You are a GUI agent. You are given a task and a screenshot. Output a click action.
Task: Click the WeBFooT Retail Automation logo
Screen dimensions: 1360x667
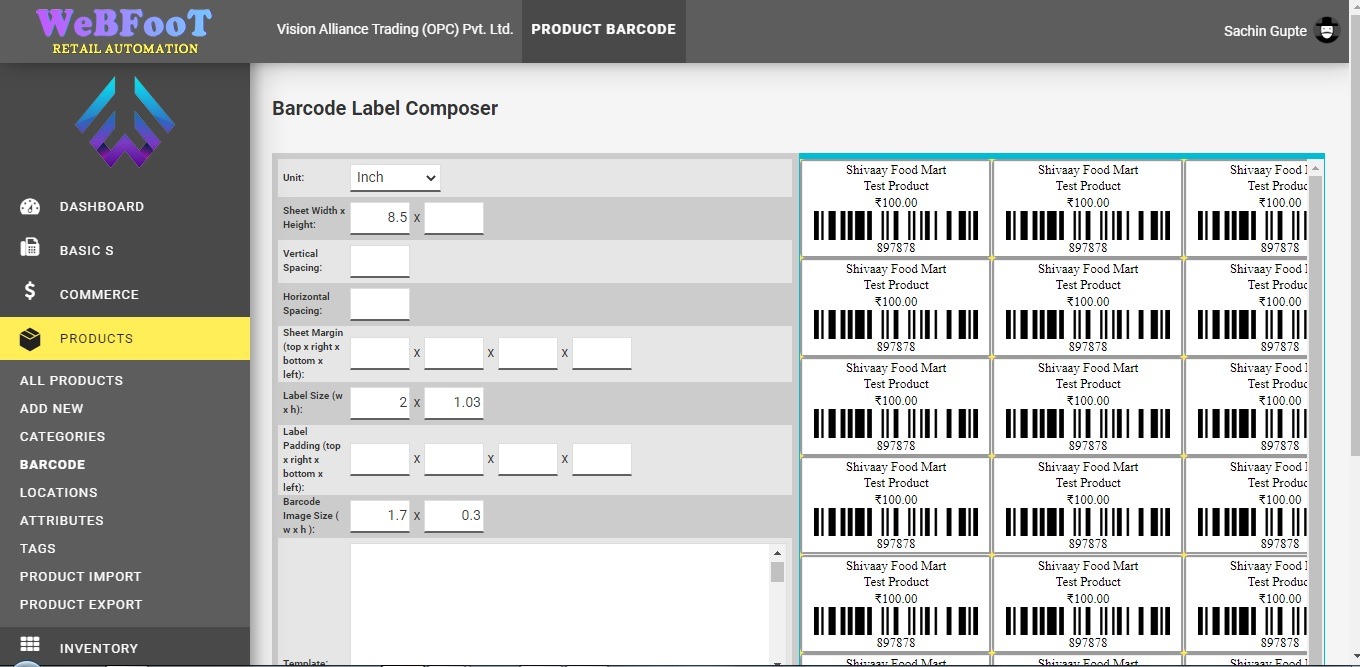pyautogui.click(x=125, y=31)
